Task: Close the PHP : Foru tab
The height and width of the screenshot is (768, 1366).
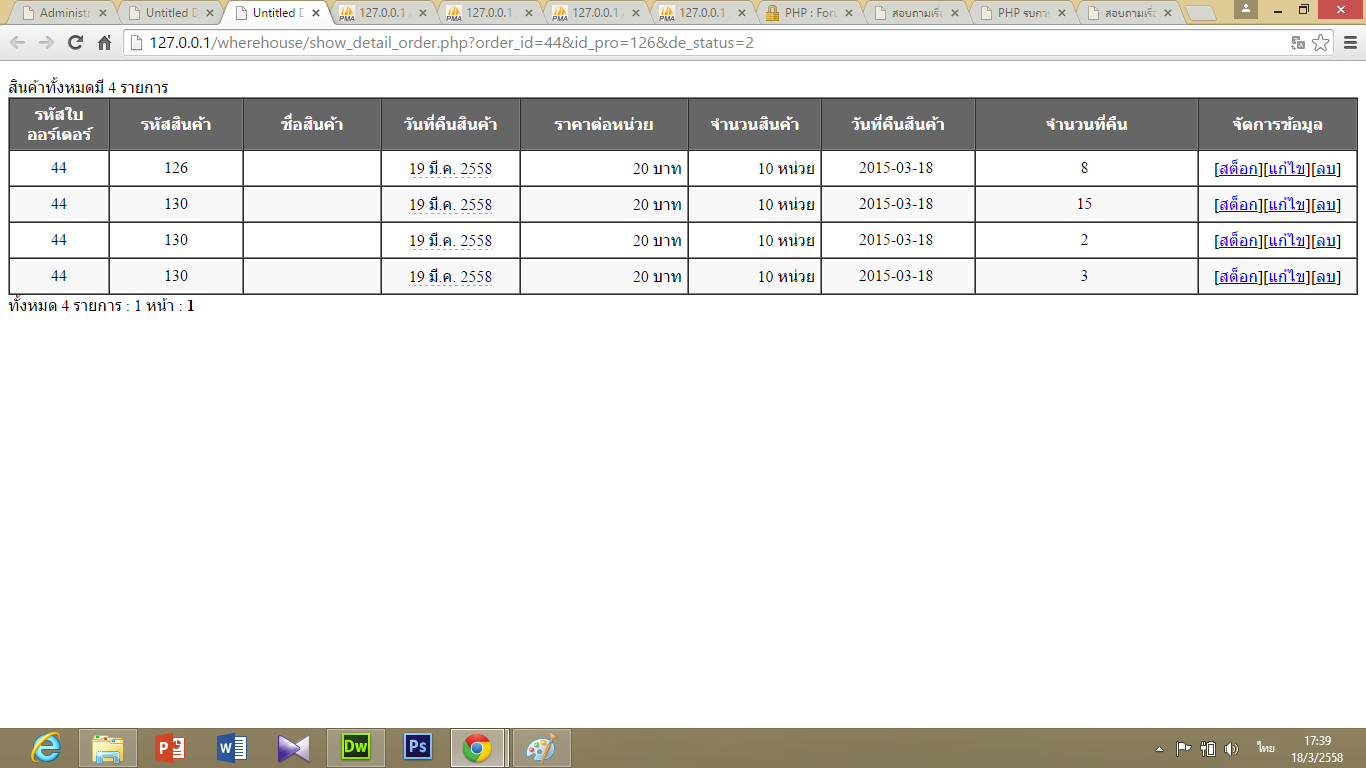Action: 849,13
